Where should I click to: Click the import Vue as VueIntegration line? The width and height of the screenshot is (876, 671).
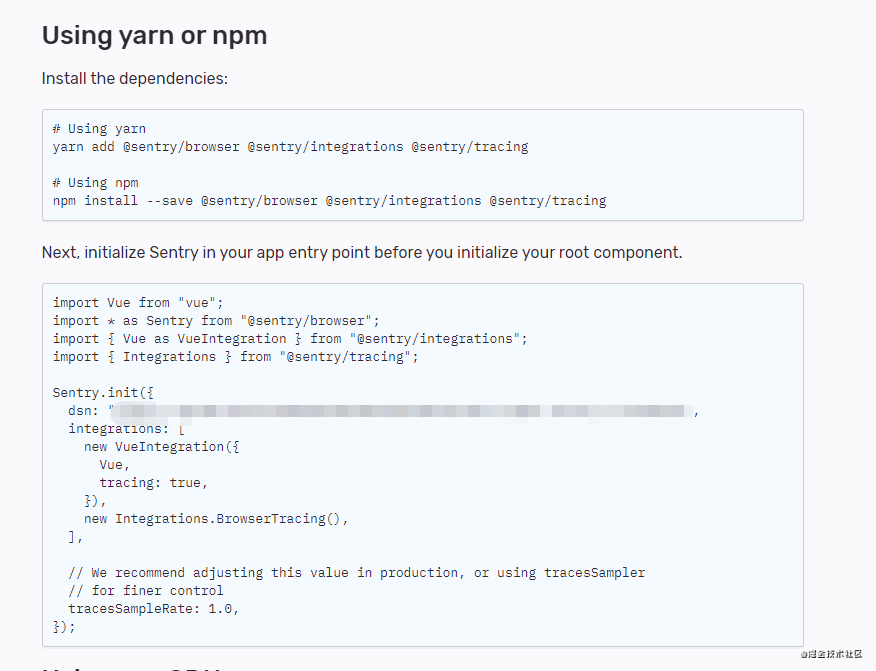pos(290,338)
